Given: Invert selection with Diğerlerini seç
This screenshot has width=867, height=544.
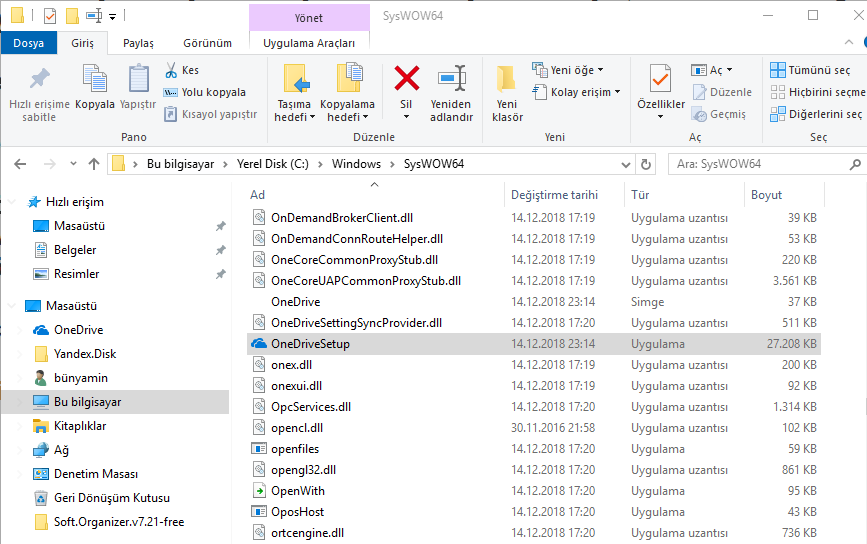Looking at the screenshot, I should coord(816,114).
